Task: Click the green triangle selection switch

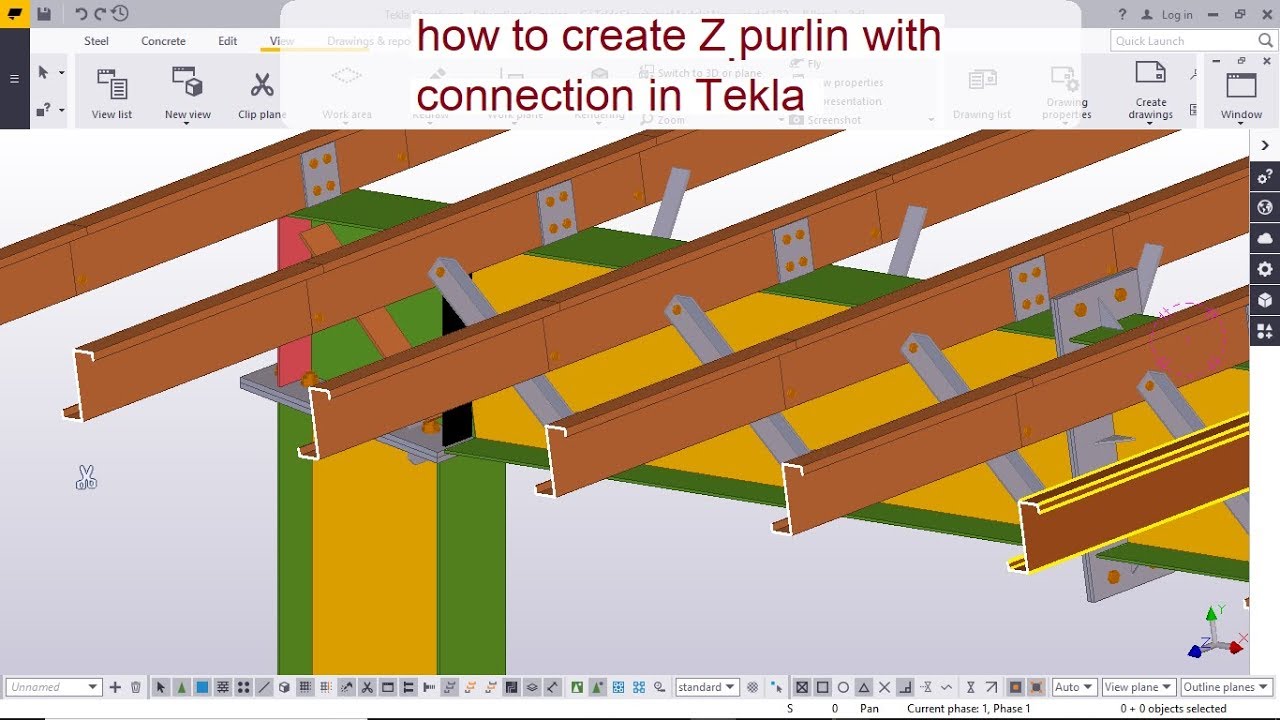Action: (x=181, y=687)
